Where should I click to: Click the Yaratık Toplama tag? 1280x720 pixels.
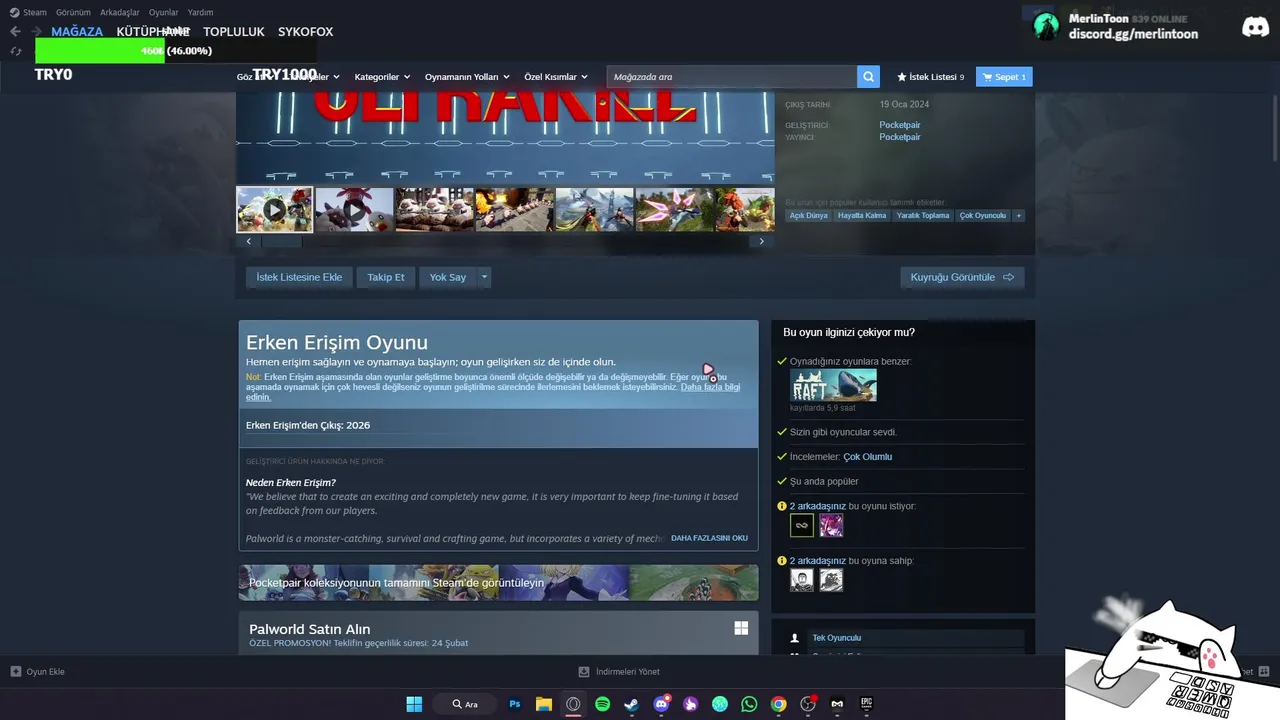tap(923, 215)
